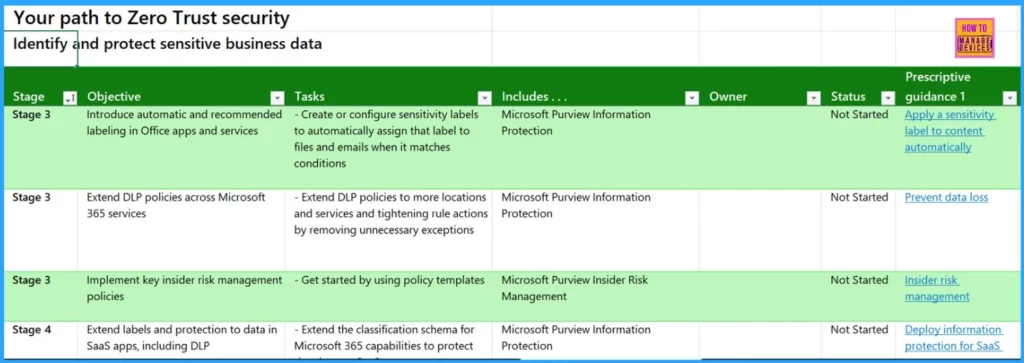1024x363 pixels.
Task: Select Includes cell in DLP policies row
Action: 595,230
